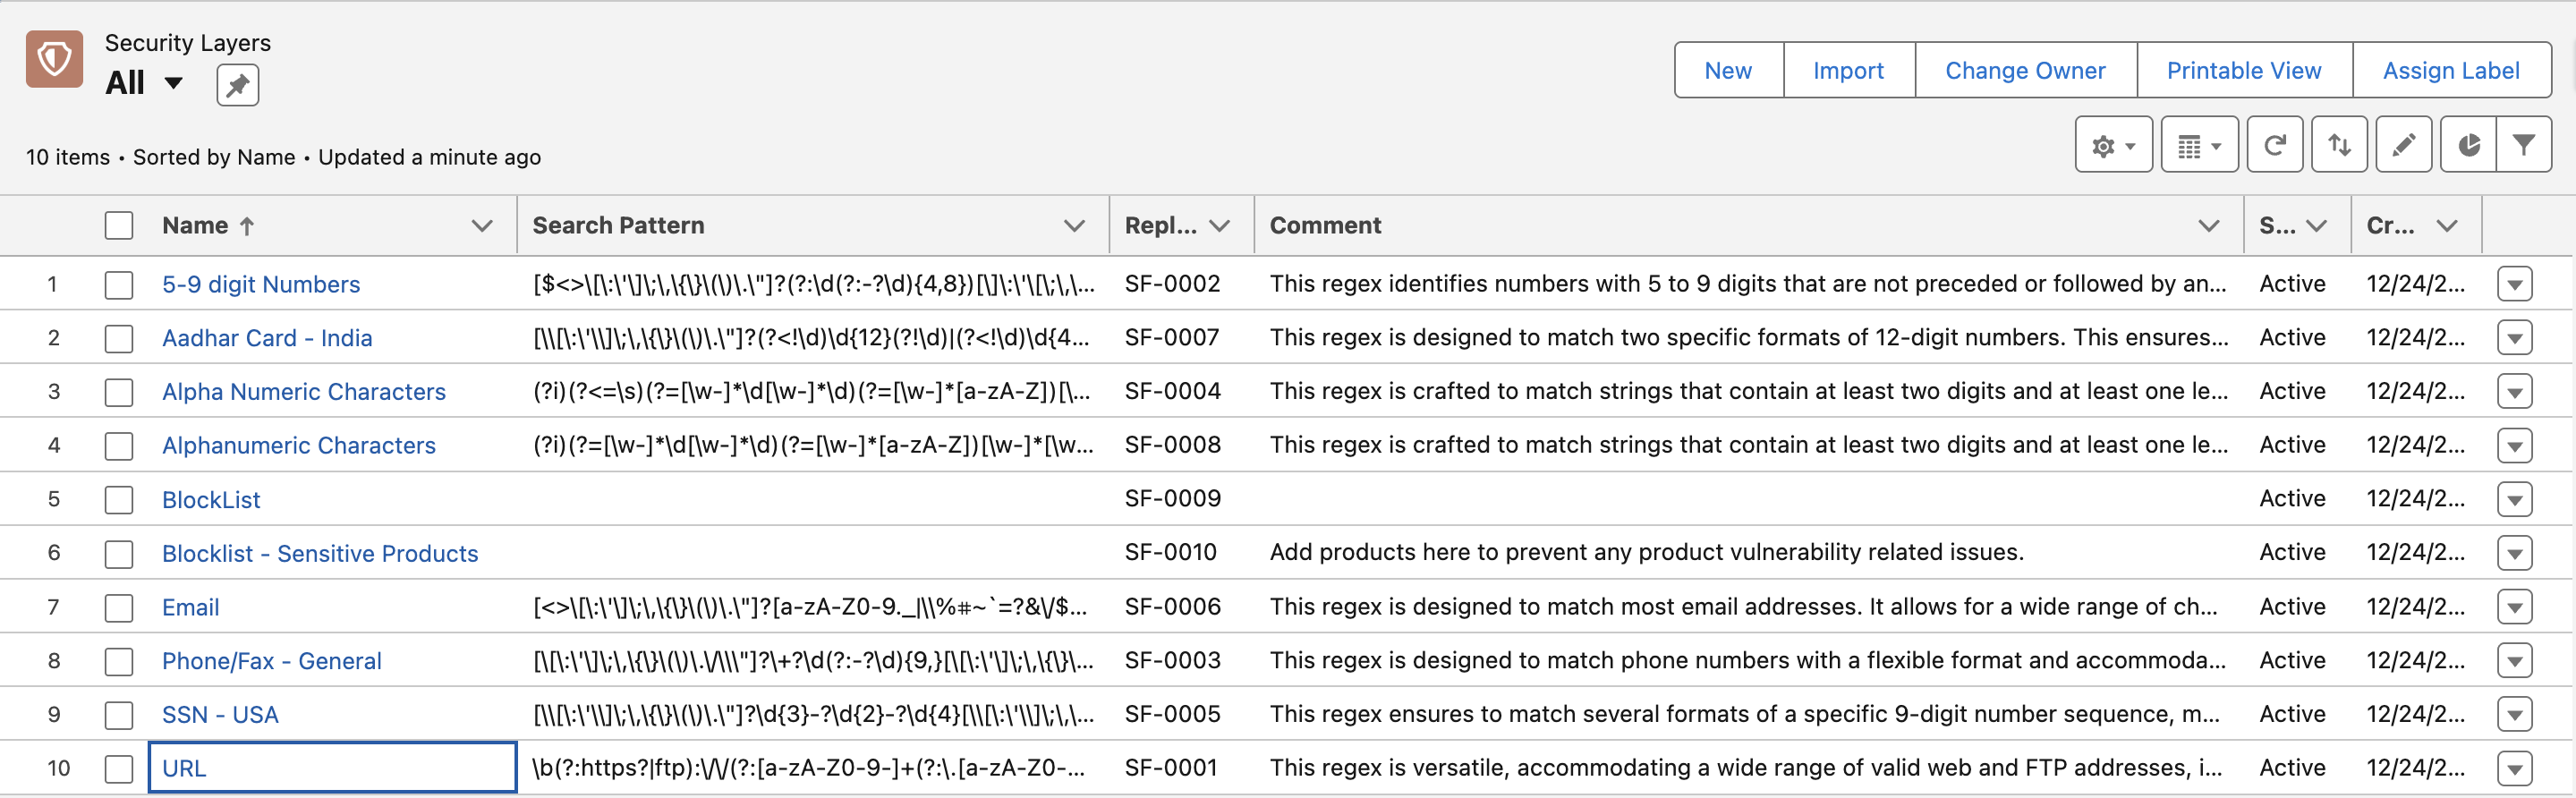Expand the All list view dropdown
Screen dimensions: 2576x798
[173, 83]
